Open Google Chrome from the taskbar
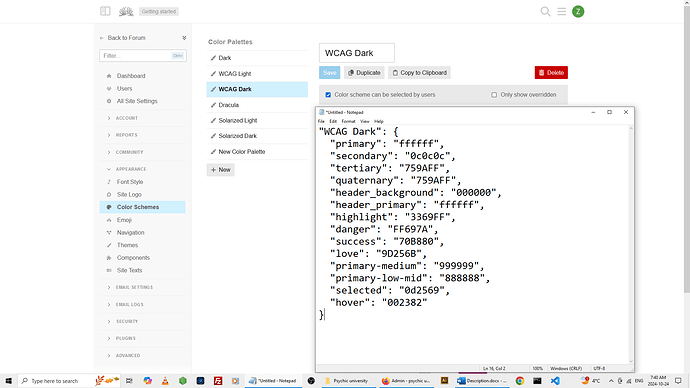Screen dimensions: 690x388 tap(520, 381)
